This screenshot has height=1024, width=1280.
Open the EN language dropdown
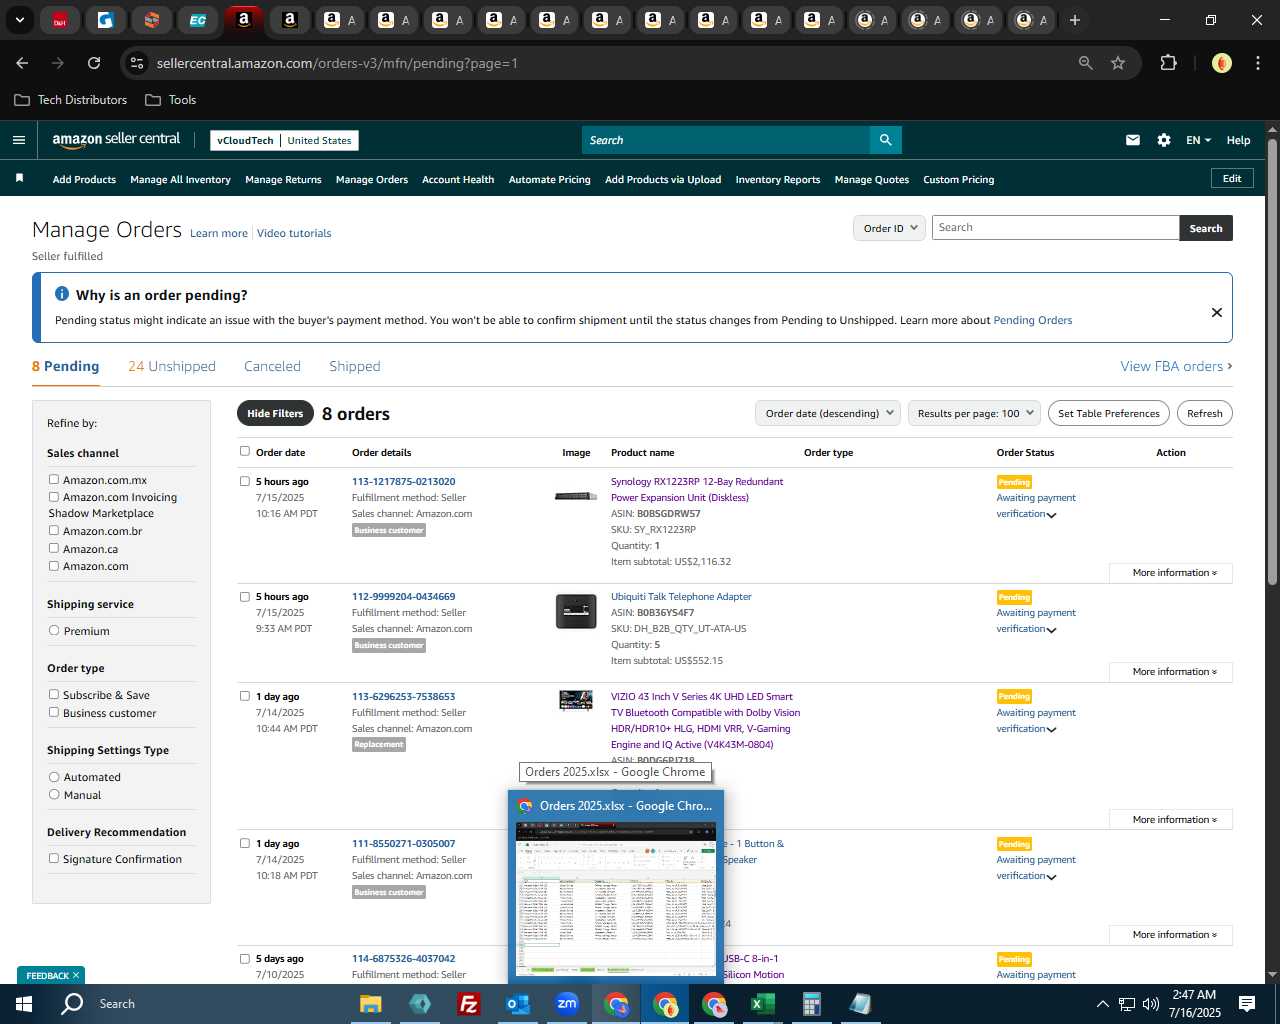(1198, 140)
